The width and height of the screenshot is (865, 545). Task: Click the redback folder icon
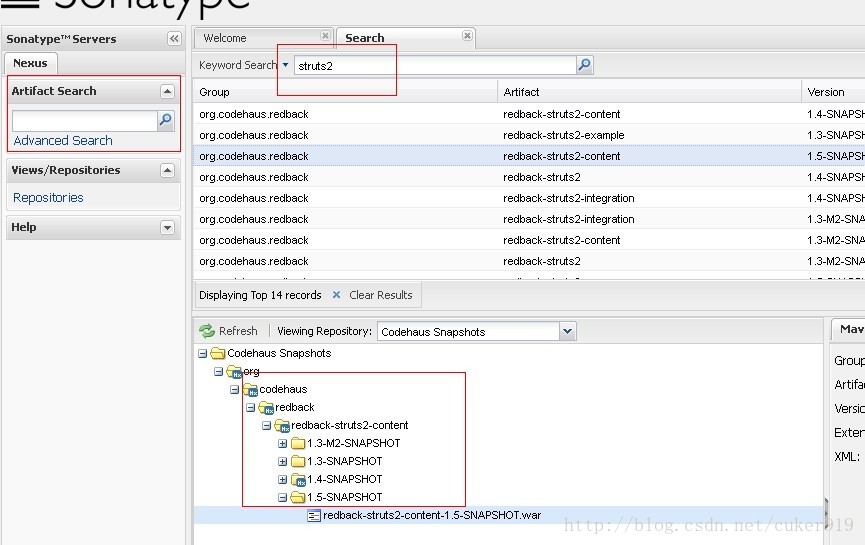[x=266, y=408]
